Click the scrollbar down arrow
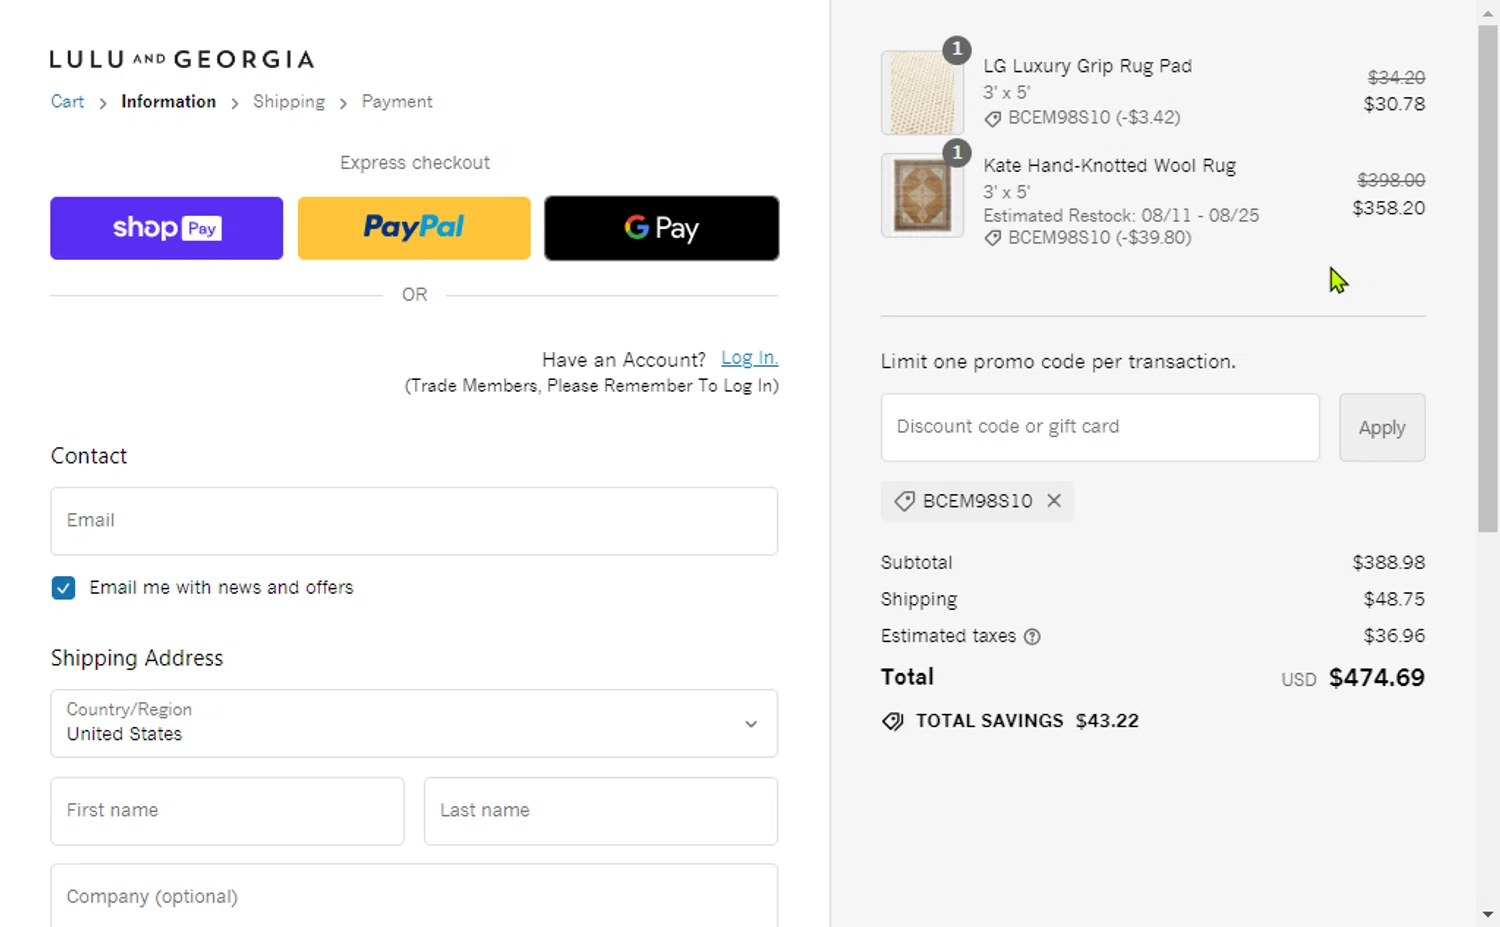Screen dimensions: 1500x927 (x=1488, y=914)
